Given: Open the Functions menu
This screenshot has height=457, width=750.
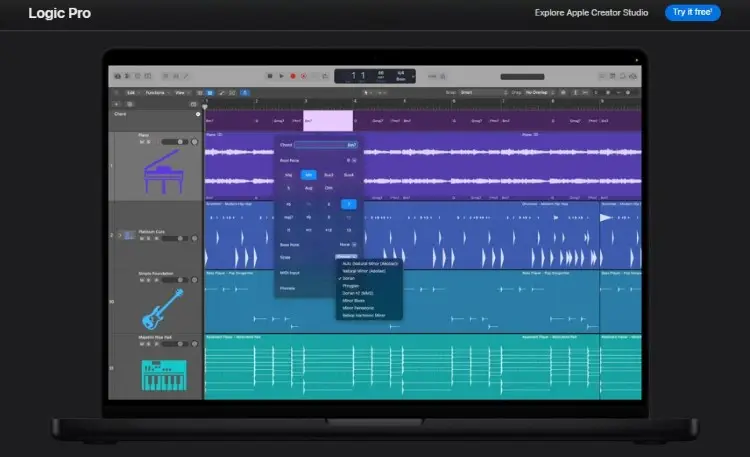Looking at the screenshot, I should [157, 93].
